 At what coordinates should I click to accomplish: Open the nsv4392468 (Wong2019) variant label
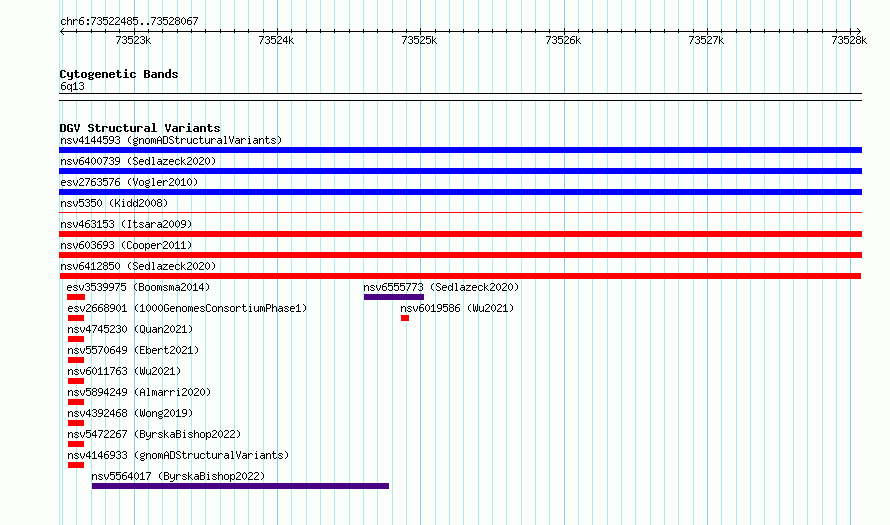click(x=130, y=413)
